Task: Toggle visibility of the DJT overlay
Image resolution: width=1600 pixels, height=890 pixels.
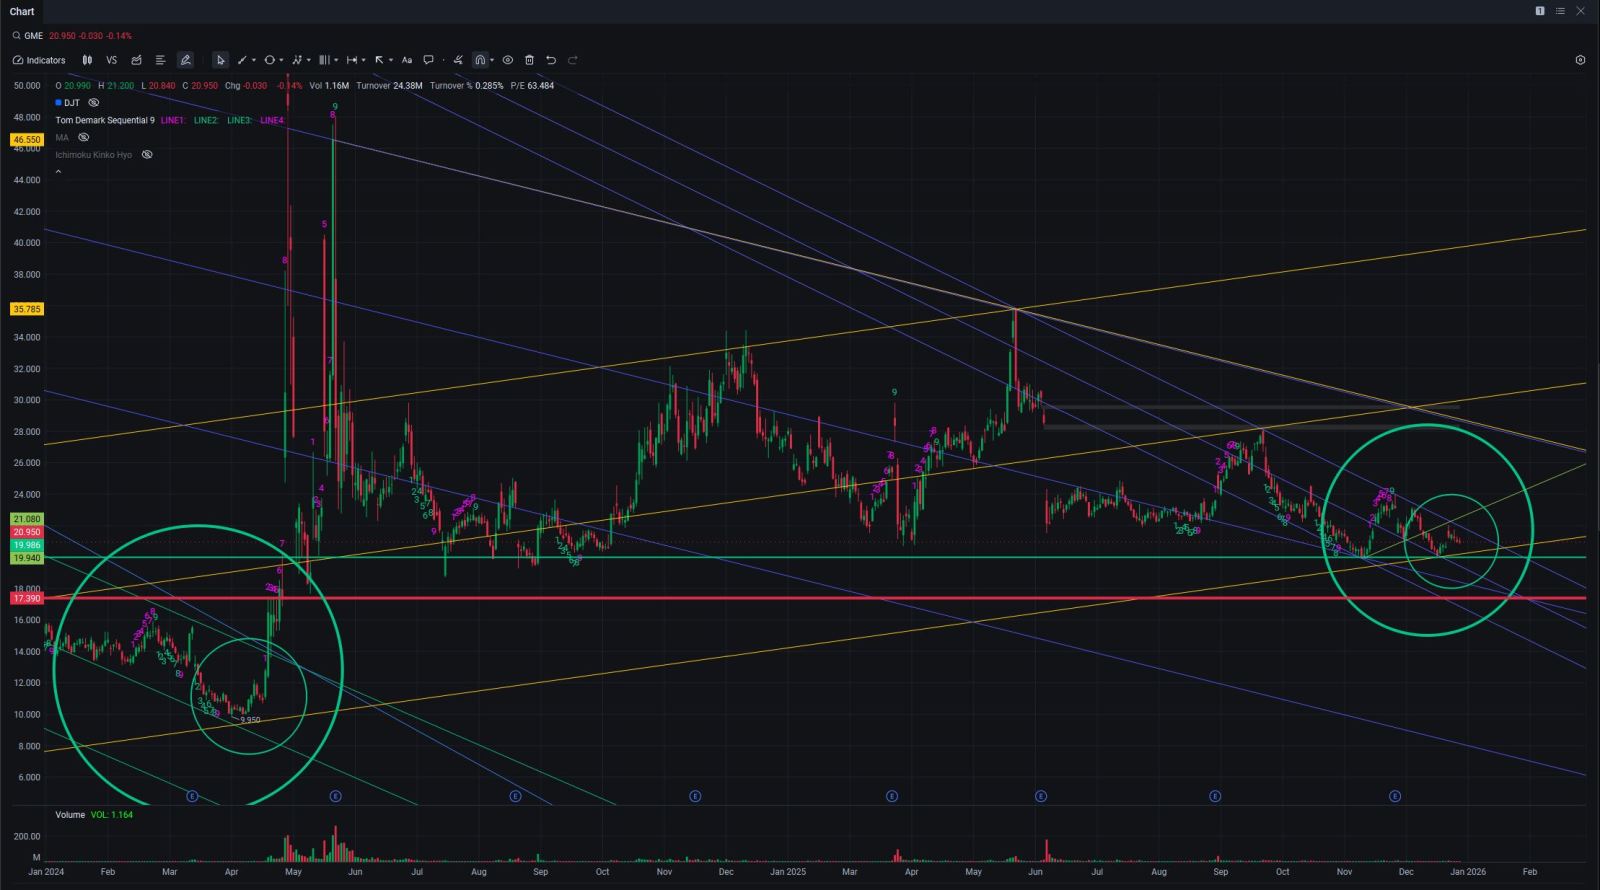Action: tap(94, 103)
